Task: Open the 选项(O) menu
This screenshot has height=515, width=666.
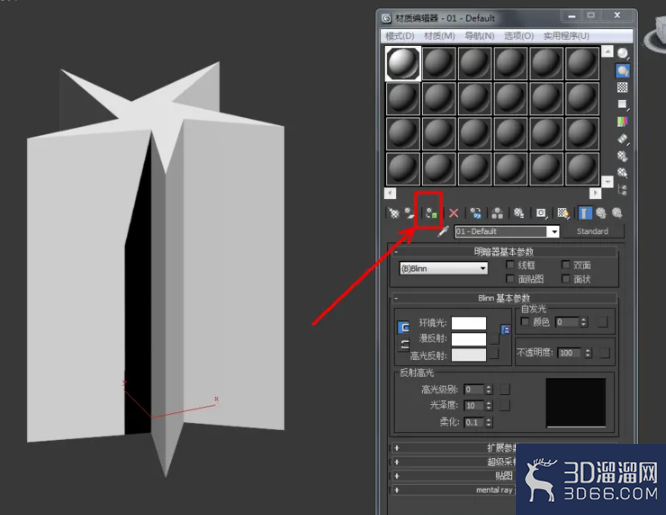Action: coord(519,36)
